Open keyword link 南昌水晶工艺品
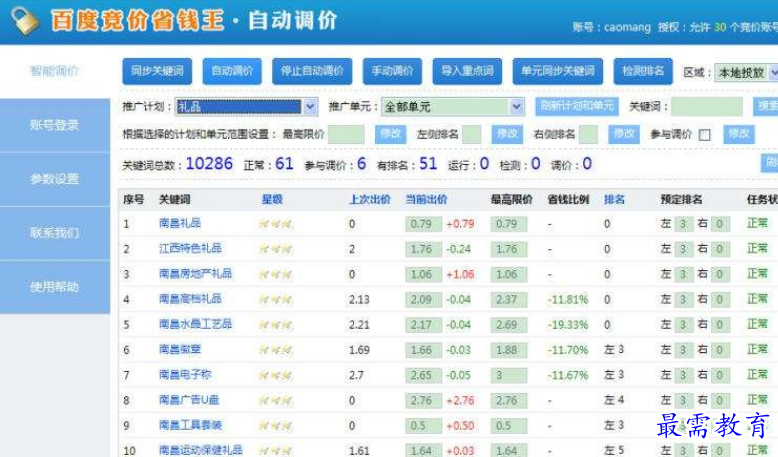 click(x=195, y=324)
